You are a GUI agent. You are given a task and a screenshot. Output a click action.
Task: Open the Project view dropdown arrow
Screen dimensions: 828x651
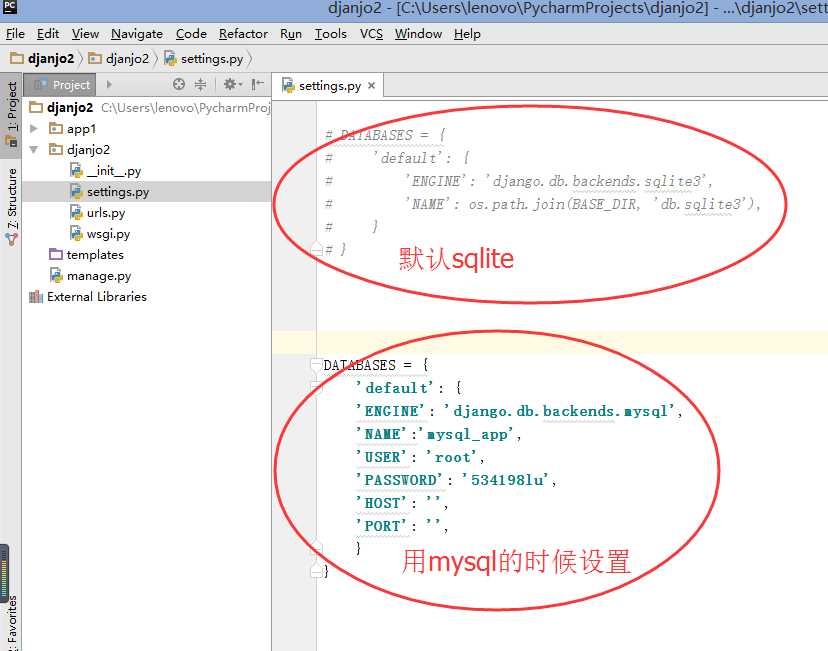[x=109, y=84]
